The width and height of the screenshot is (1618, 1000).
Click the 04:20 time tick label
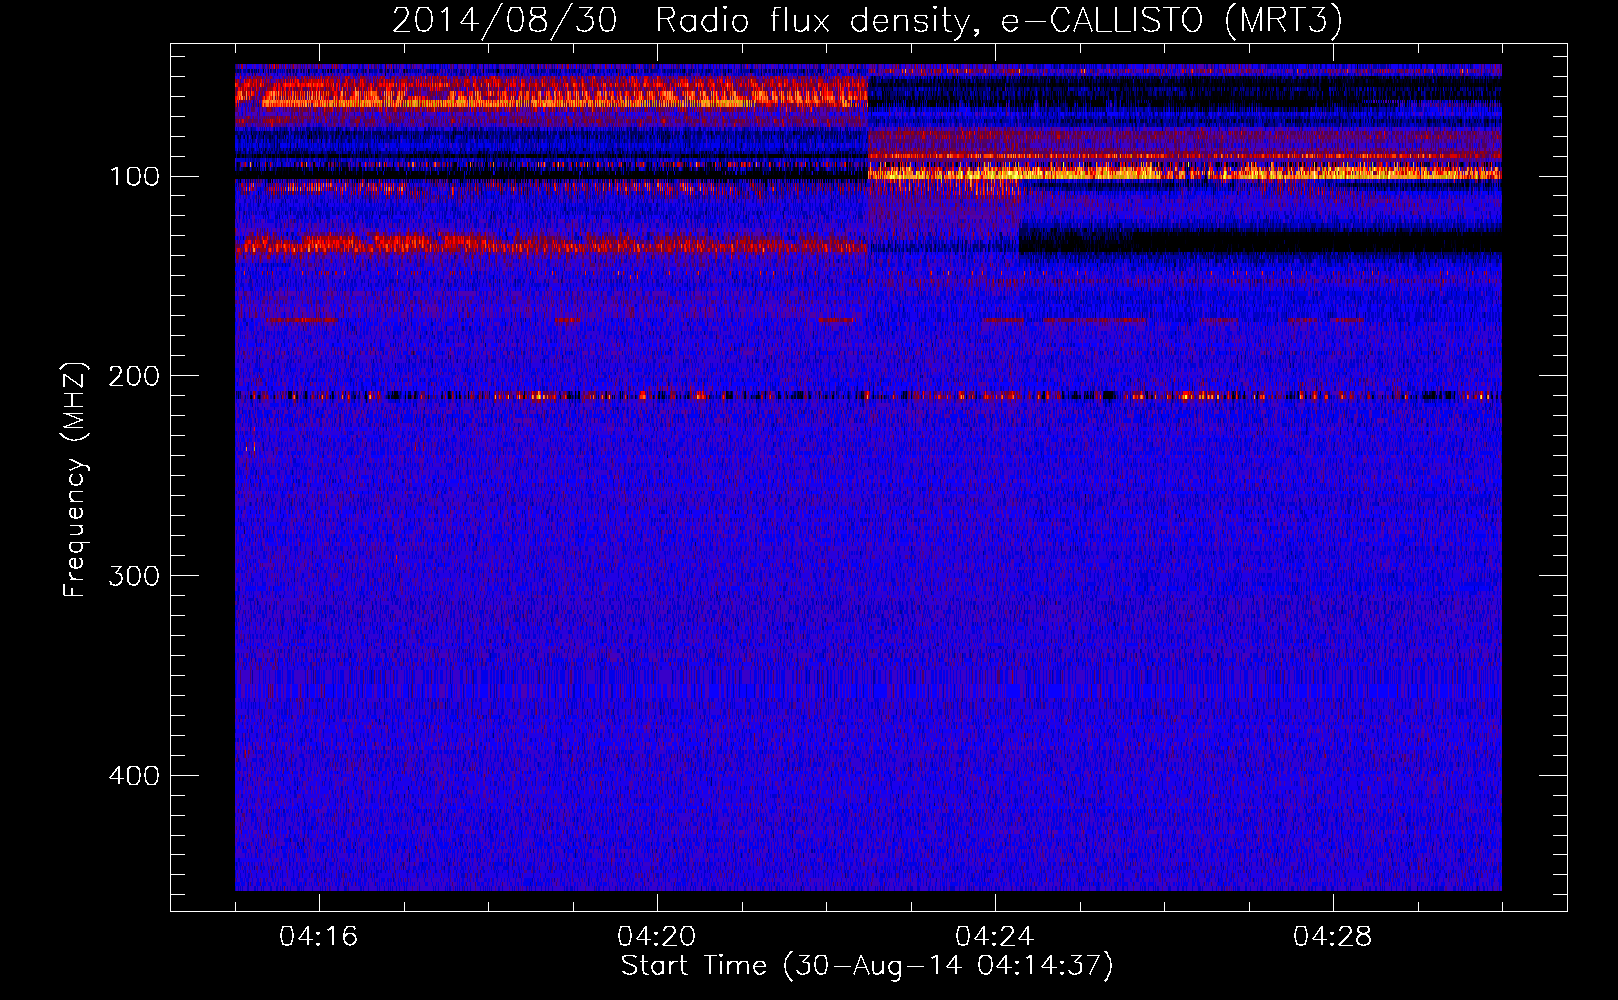657,937
